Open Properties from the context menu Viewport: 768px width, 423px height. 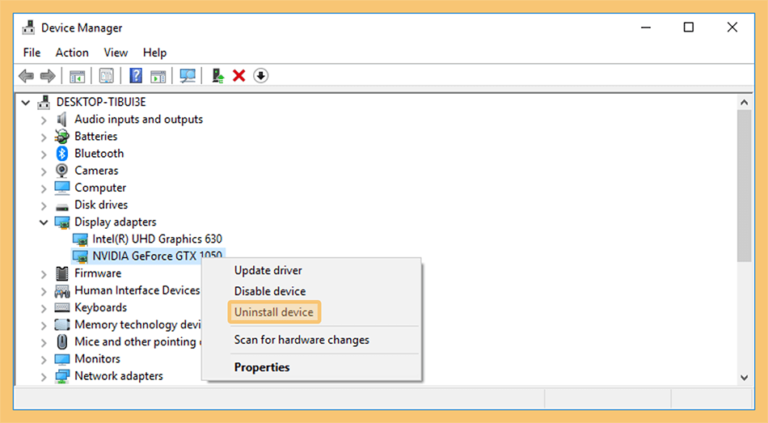[262, 367]
